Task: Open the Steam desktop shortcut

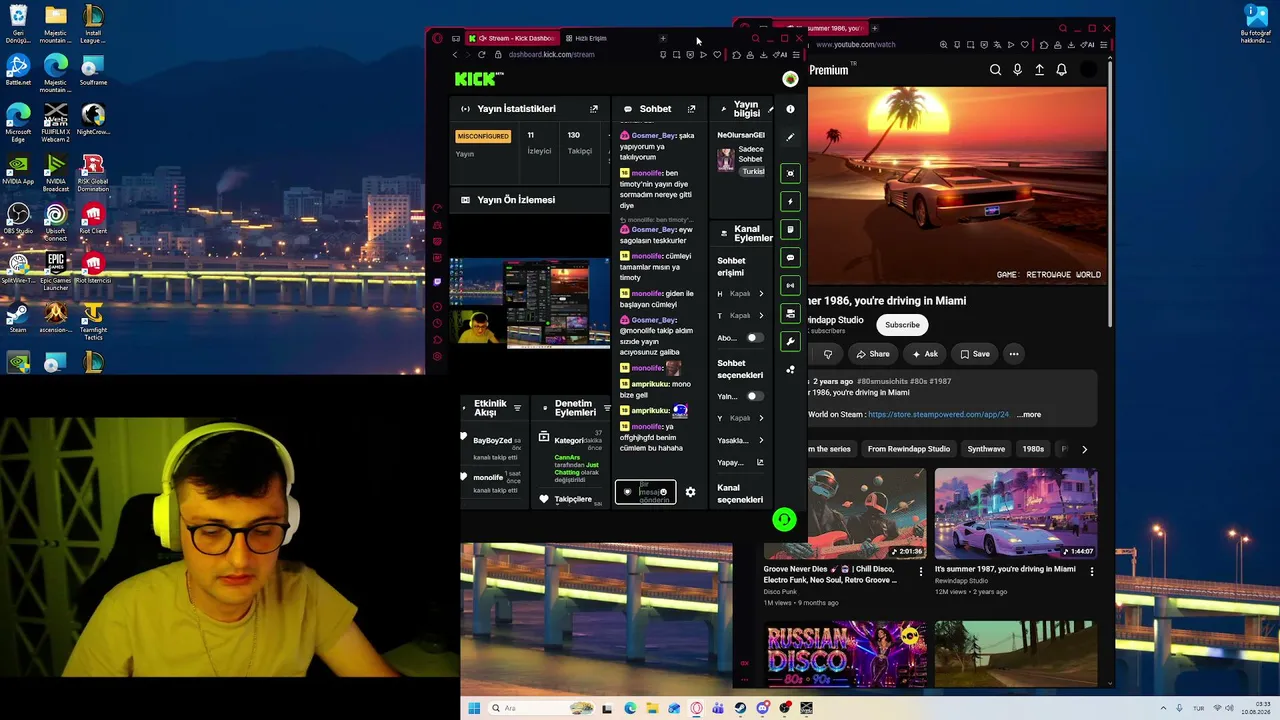Action: click(18, 320)
